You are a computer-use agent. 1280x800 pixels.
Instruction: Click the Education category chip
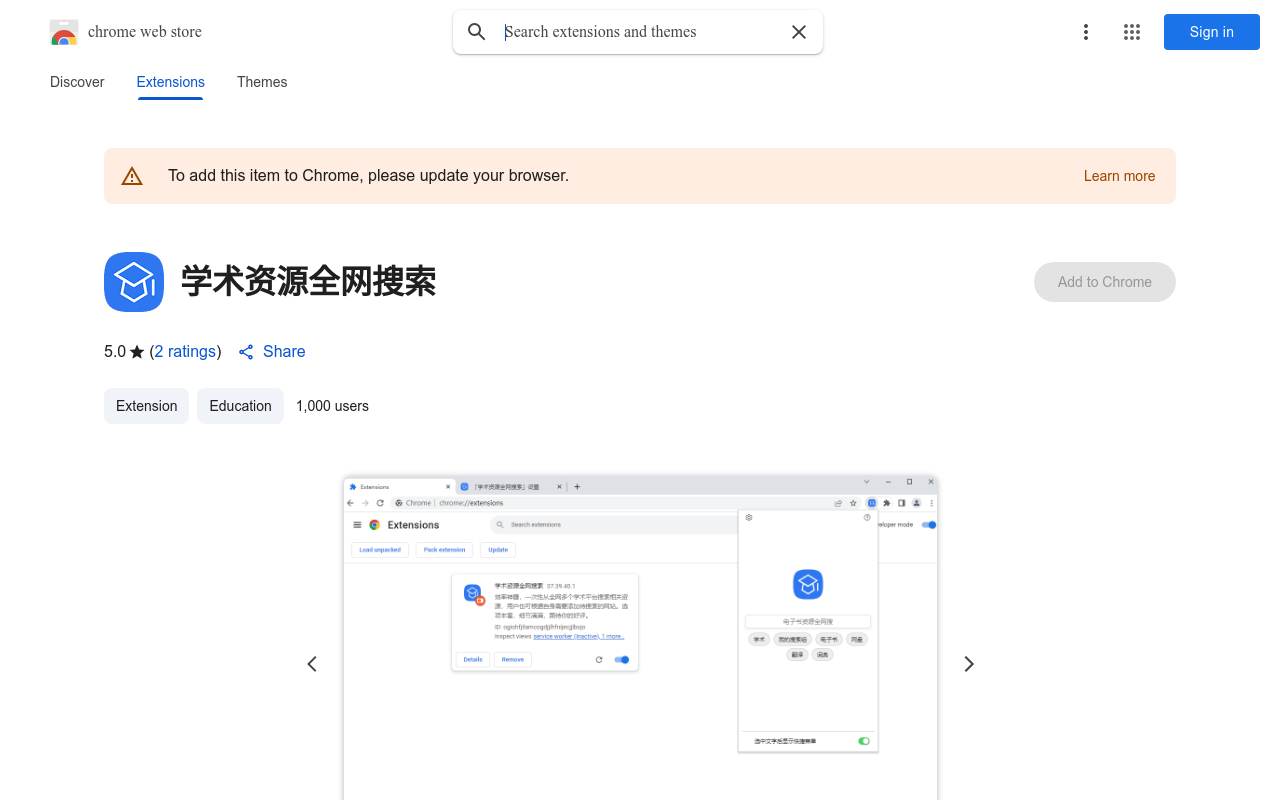pyautogui.click(x=240, y=406)
